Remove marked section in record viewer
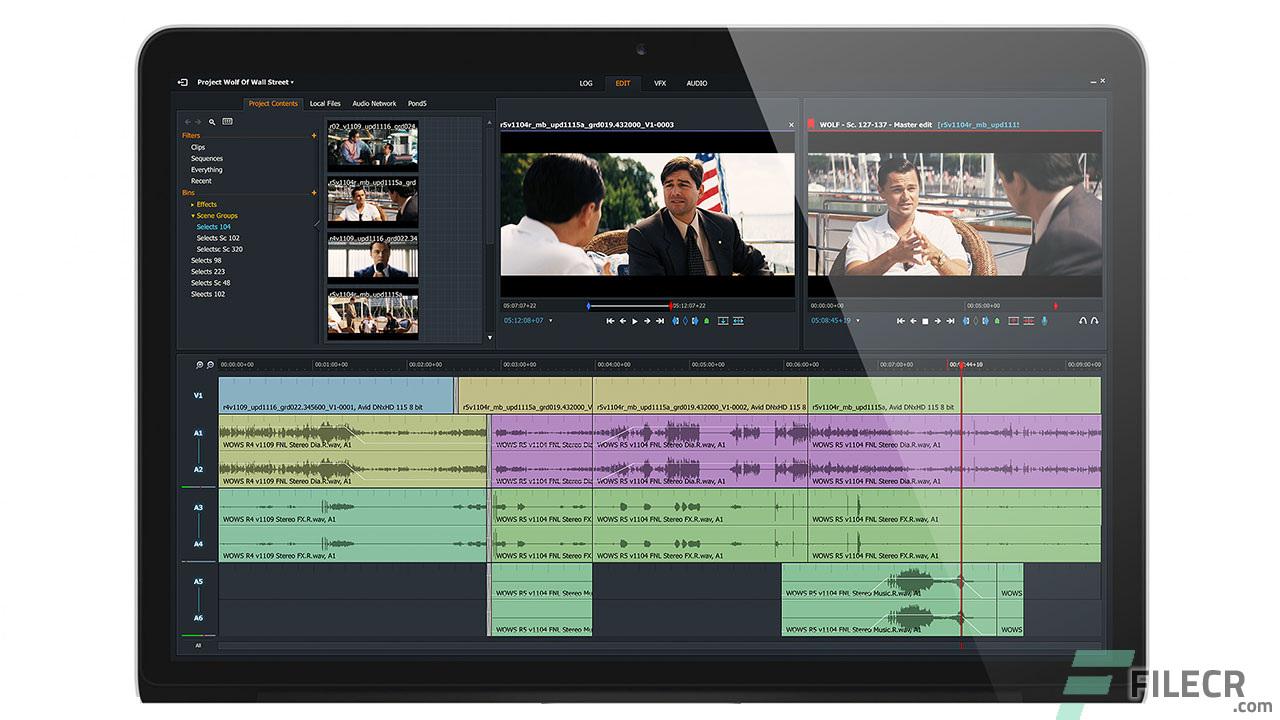 pyautogui.click(x=1013, y=321)
